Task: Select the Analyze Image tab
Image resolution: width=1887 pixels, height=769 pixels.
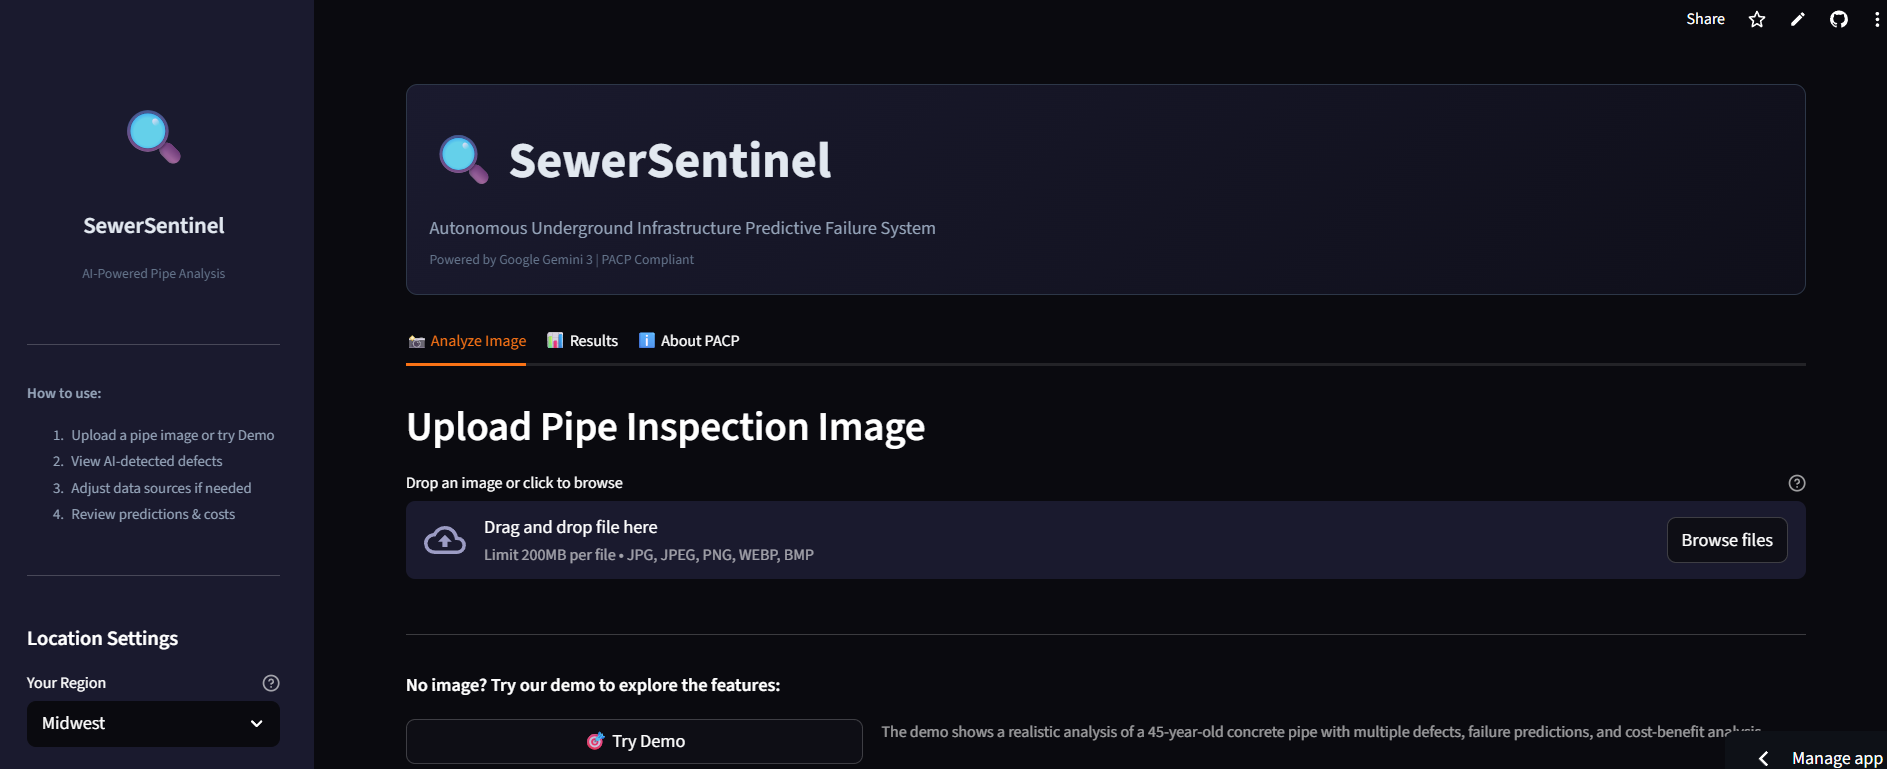Action: [x=467, y=341]
